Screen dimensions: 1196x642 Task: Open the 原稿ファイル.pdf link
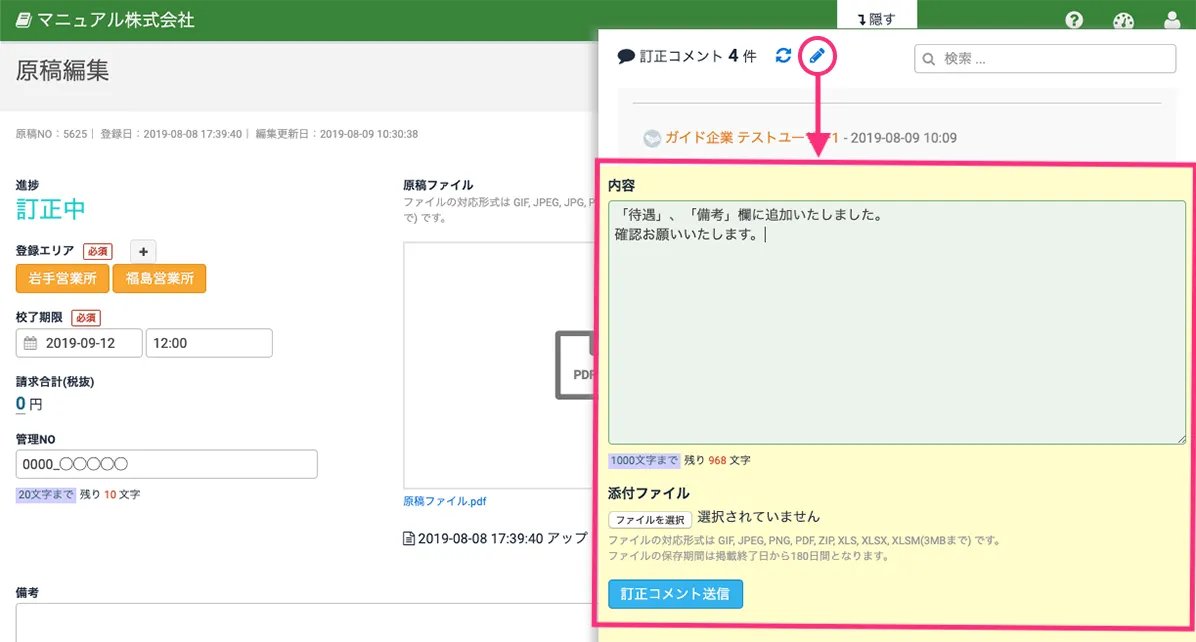point(445,501)
